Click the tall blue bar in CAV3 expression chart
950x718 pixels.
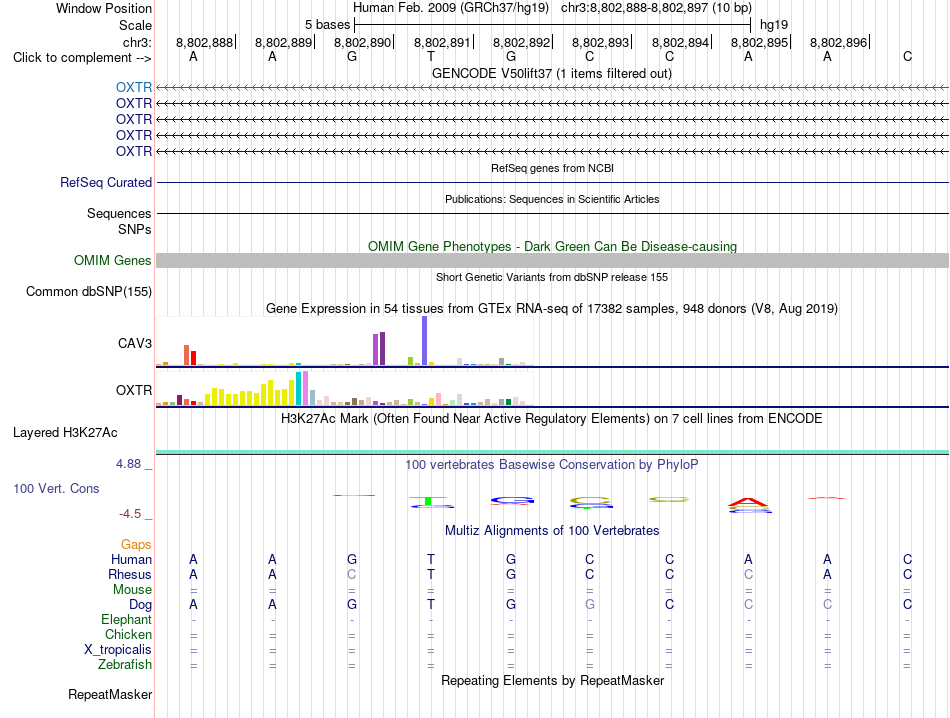click(425, 341)
